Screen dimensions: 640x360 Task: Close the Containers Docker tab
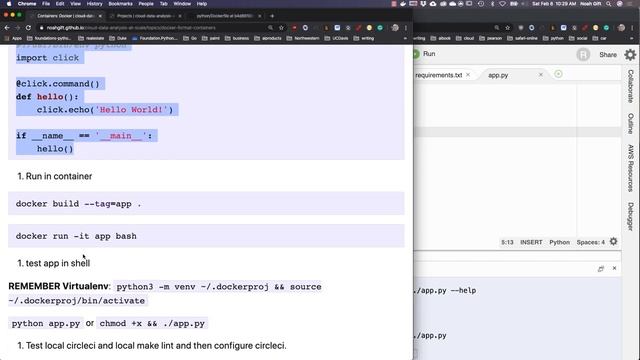[100, 16]
